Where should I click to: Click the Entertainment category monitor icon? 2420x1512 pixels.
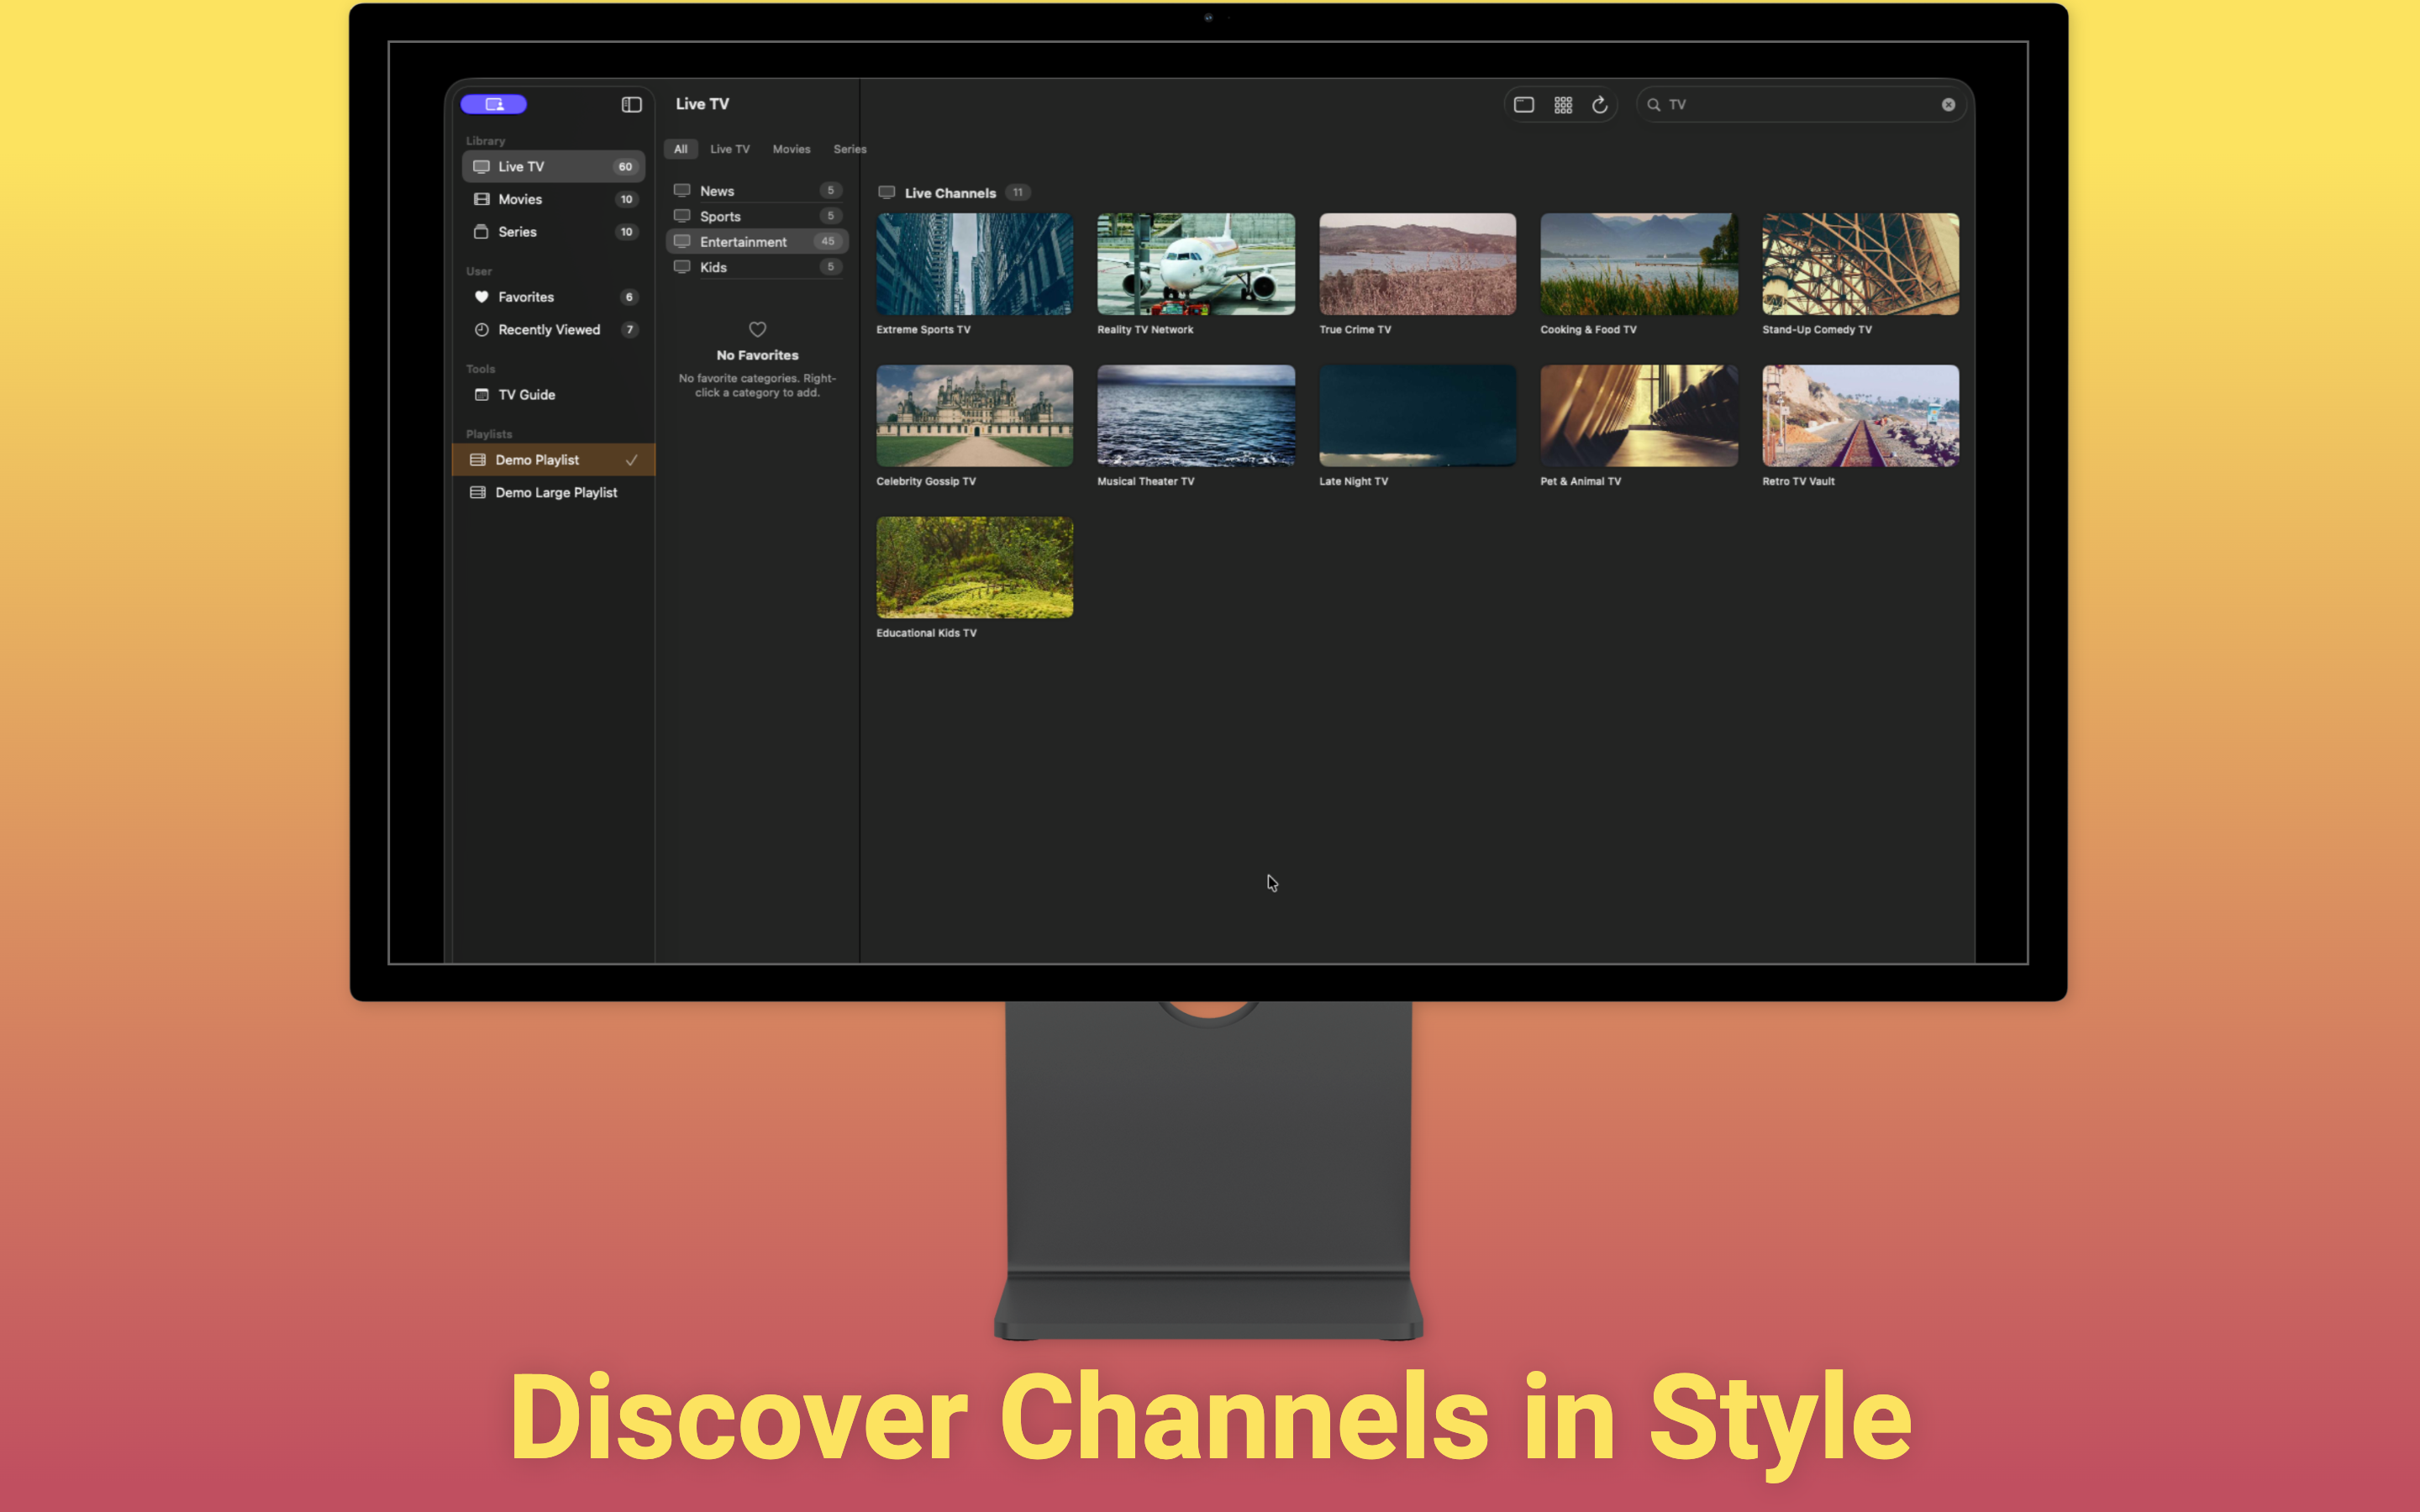tap(682, 241)
